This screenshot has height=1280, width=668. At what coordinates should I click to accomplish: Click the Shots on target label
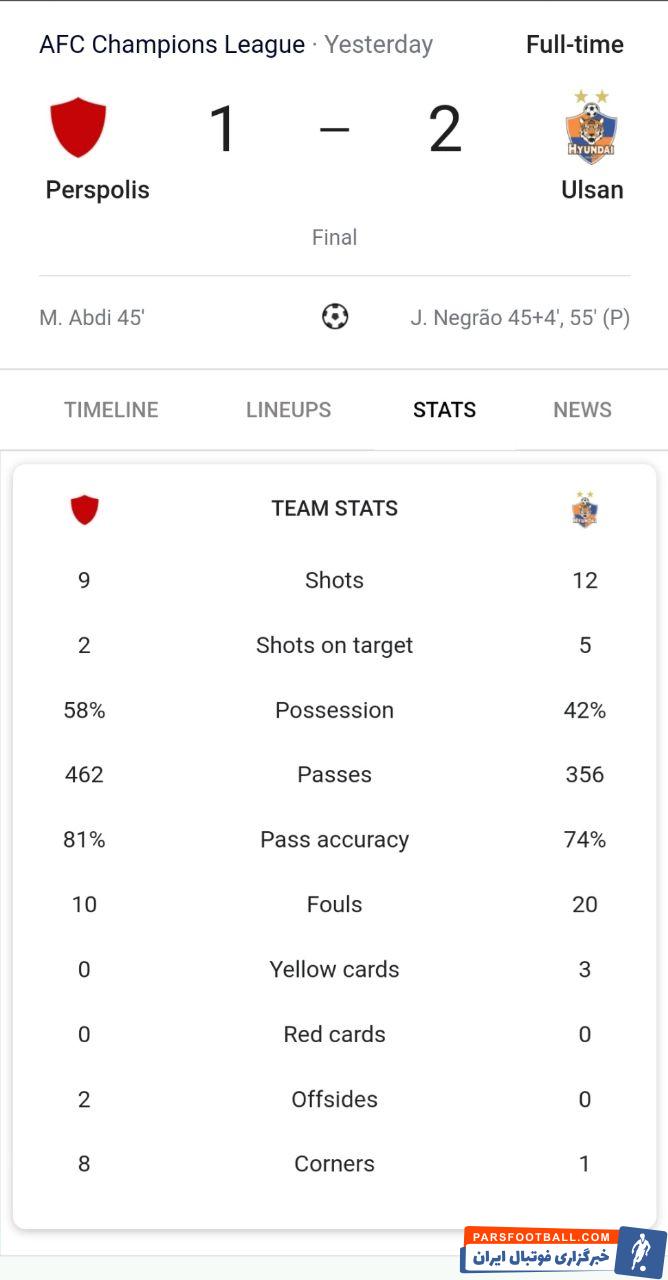[334, 645]
